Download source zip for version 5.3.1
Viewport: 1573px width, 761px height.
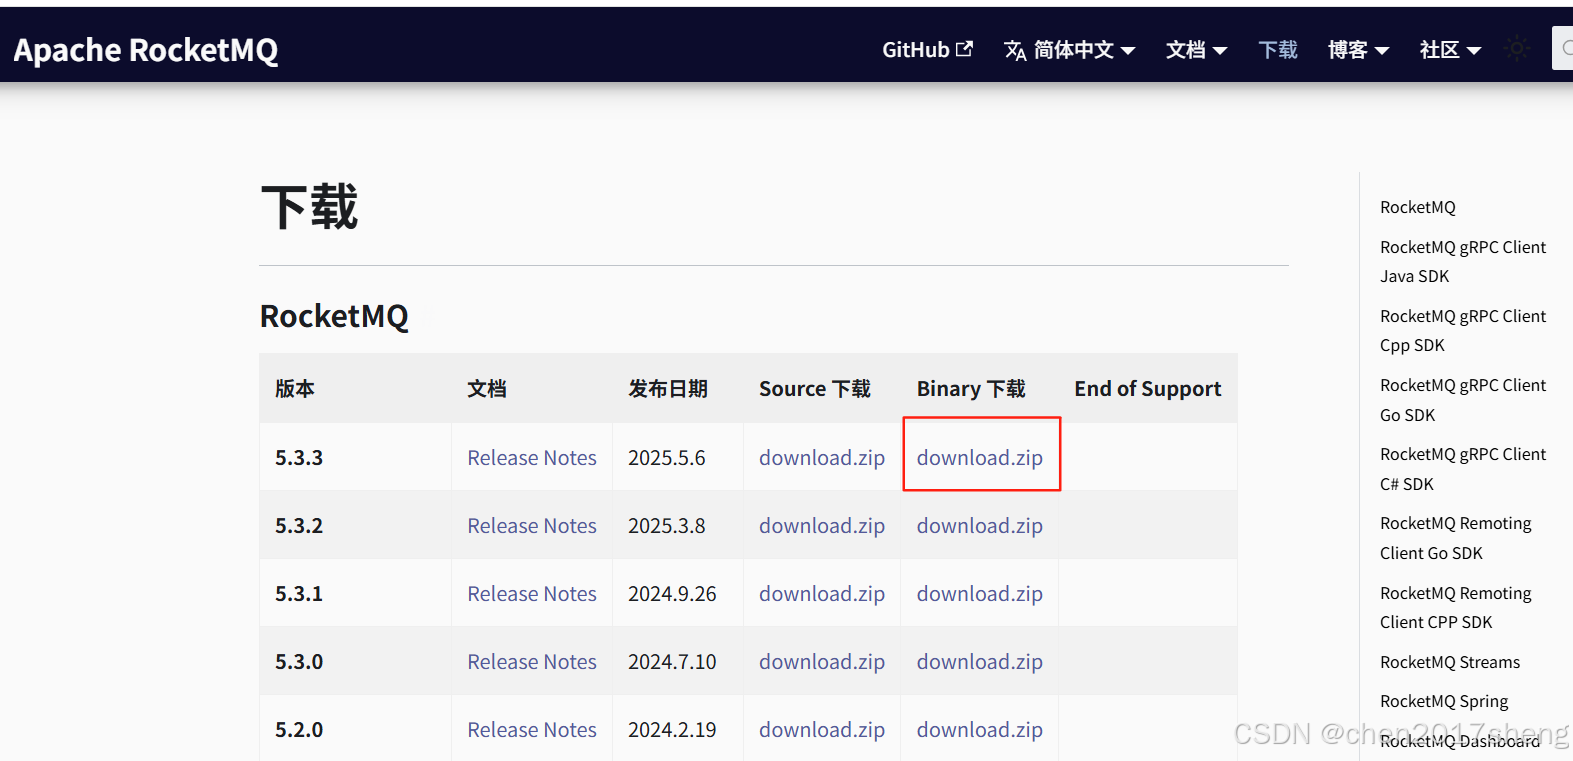point(822,594)
